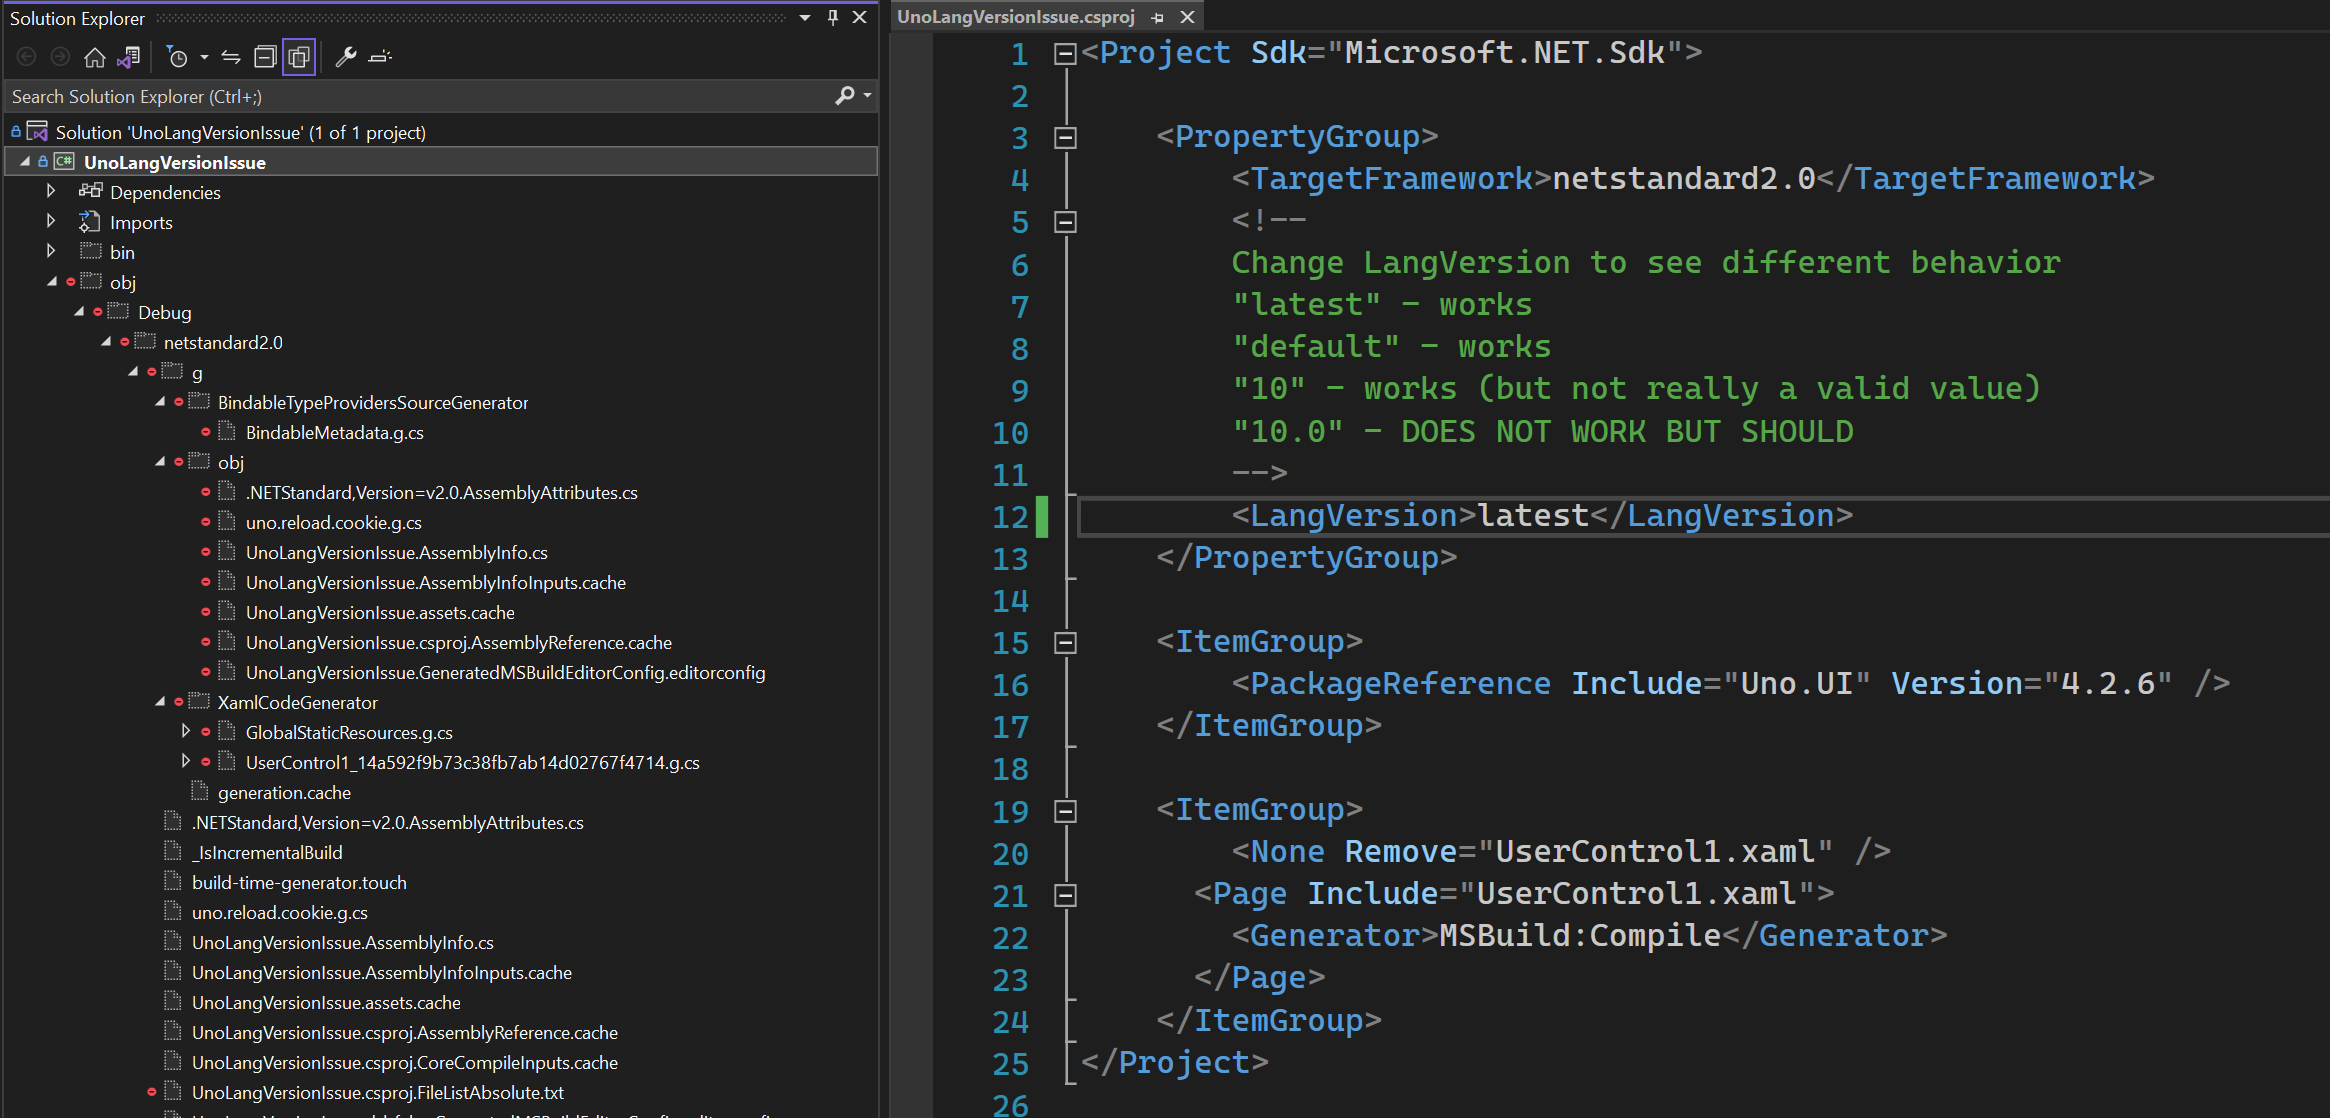Viewport: 2330px width, 1118px height.
Task: Collapse the Debug folder
Action: click(79, 311)
